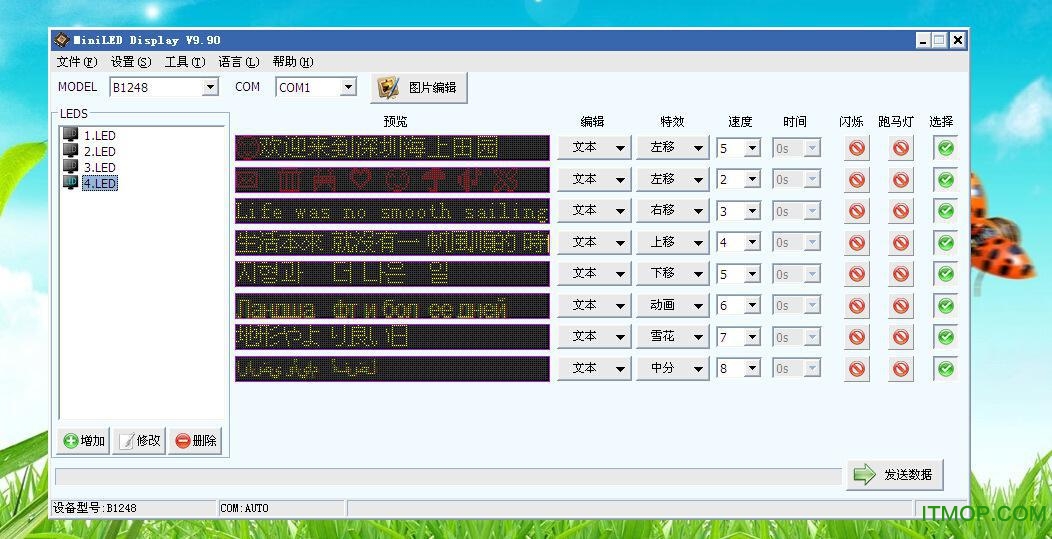The width and height of the screenshot is (1052, 539).
Task: Toggle flash icon in the 动画 row
Action: point(856,305)
